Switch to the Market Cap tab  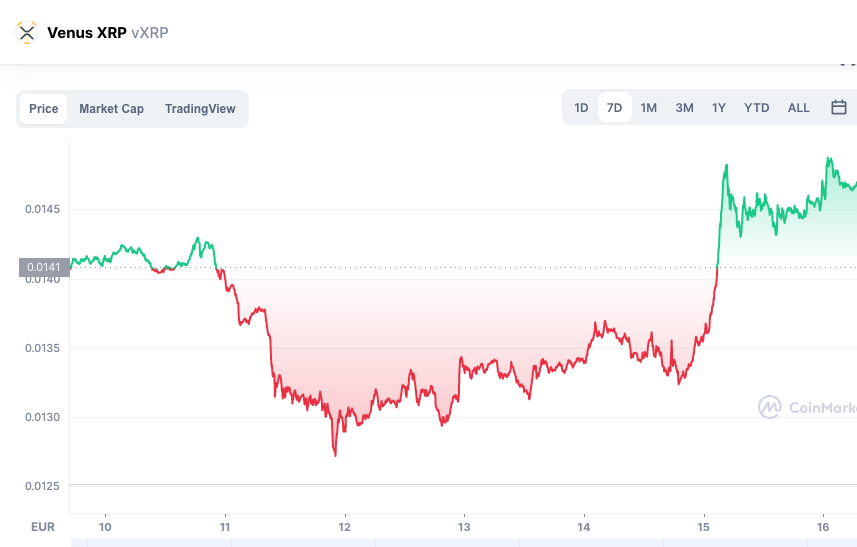(x=111, y=109)
